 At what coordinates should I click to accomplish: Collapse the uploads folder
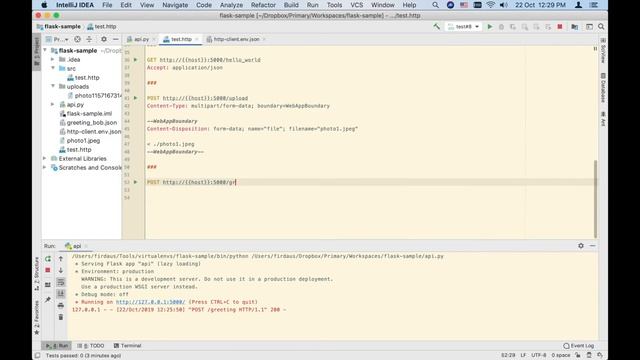click(x=53, y=86)
